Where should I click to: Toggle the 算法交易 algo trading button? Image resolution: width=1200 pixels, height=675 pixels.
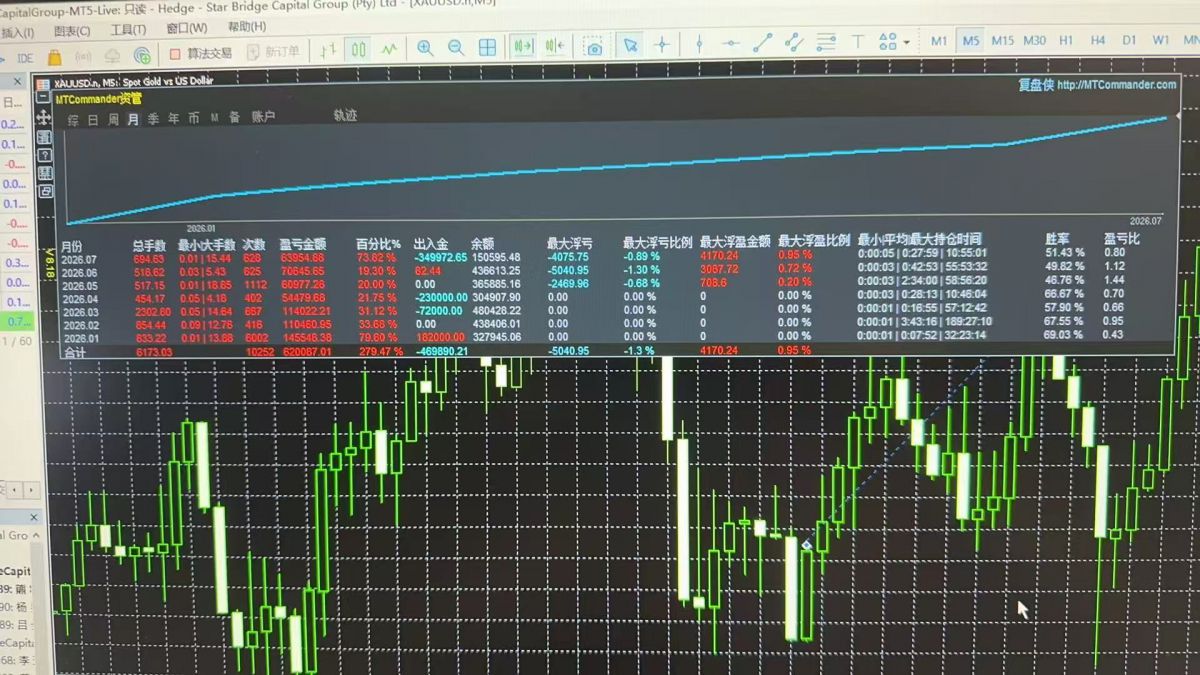tap(201, 53)
